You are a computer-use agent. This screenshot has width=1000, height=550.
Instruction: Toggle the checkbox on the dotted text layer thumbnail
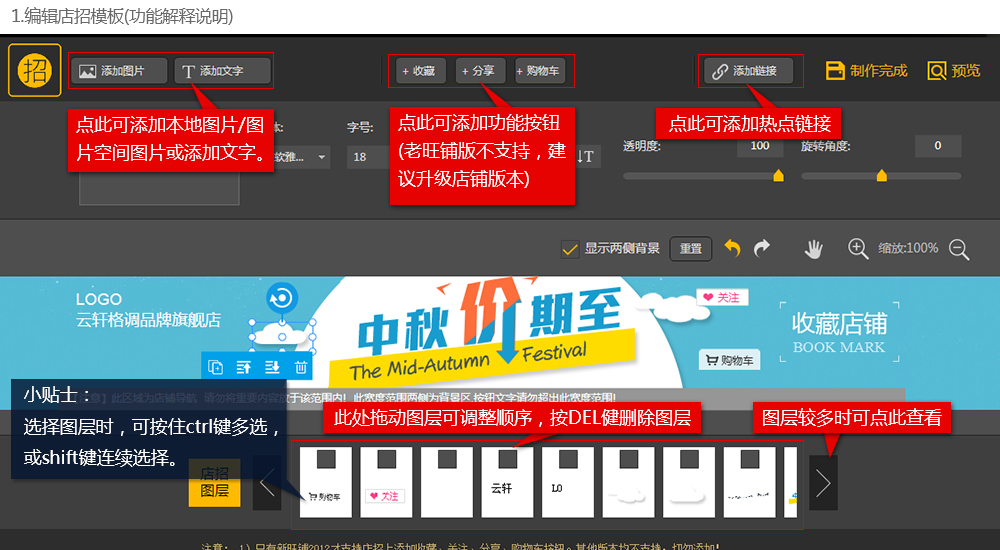click(751, 459)
